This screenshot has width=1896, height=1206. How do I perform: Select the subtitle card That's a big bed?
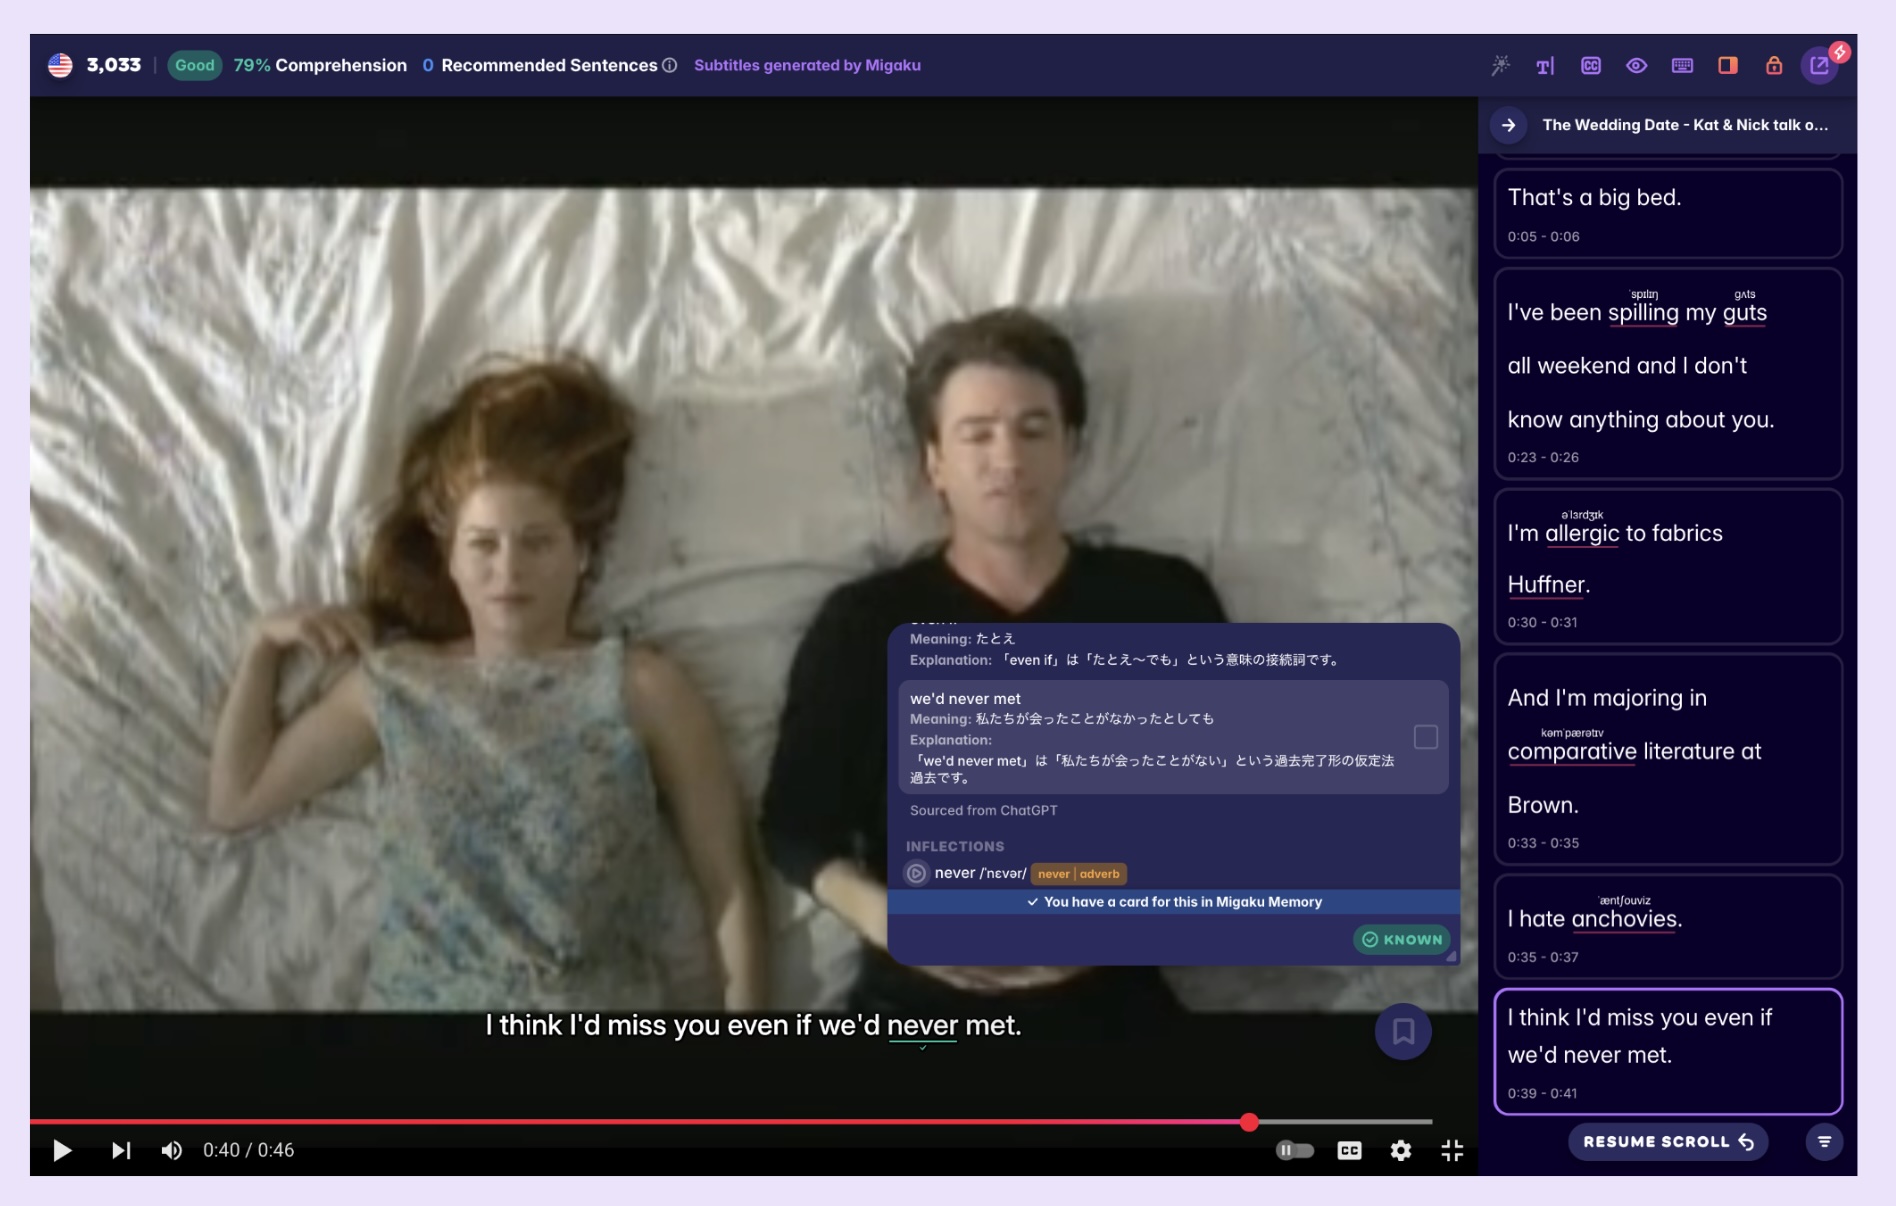tap(1668, 213)
